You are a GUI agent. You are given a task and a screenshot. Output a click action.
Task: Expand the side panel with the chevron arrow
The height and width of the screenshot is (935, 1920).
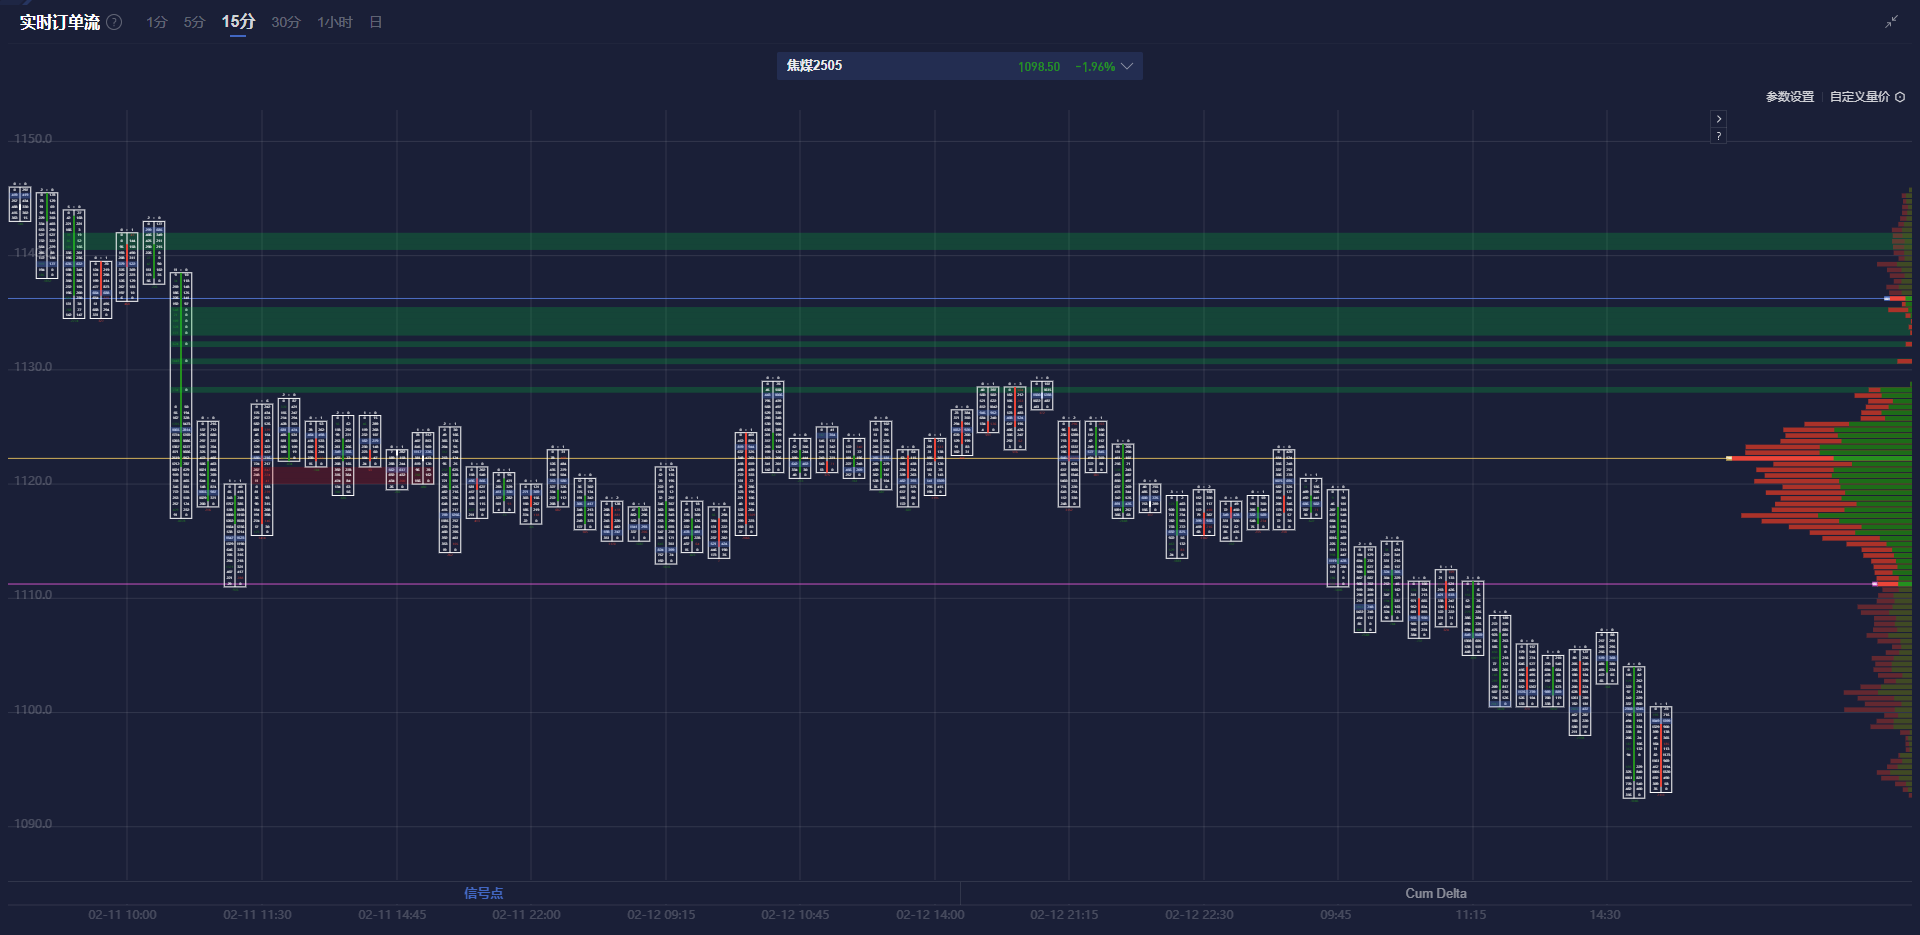tap(1718, 119)
